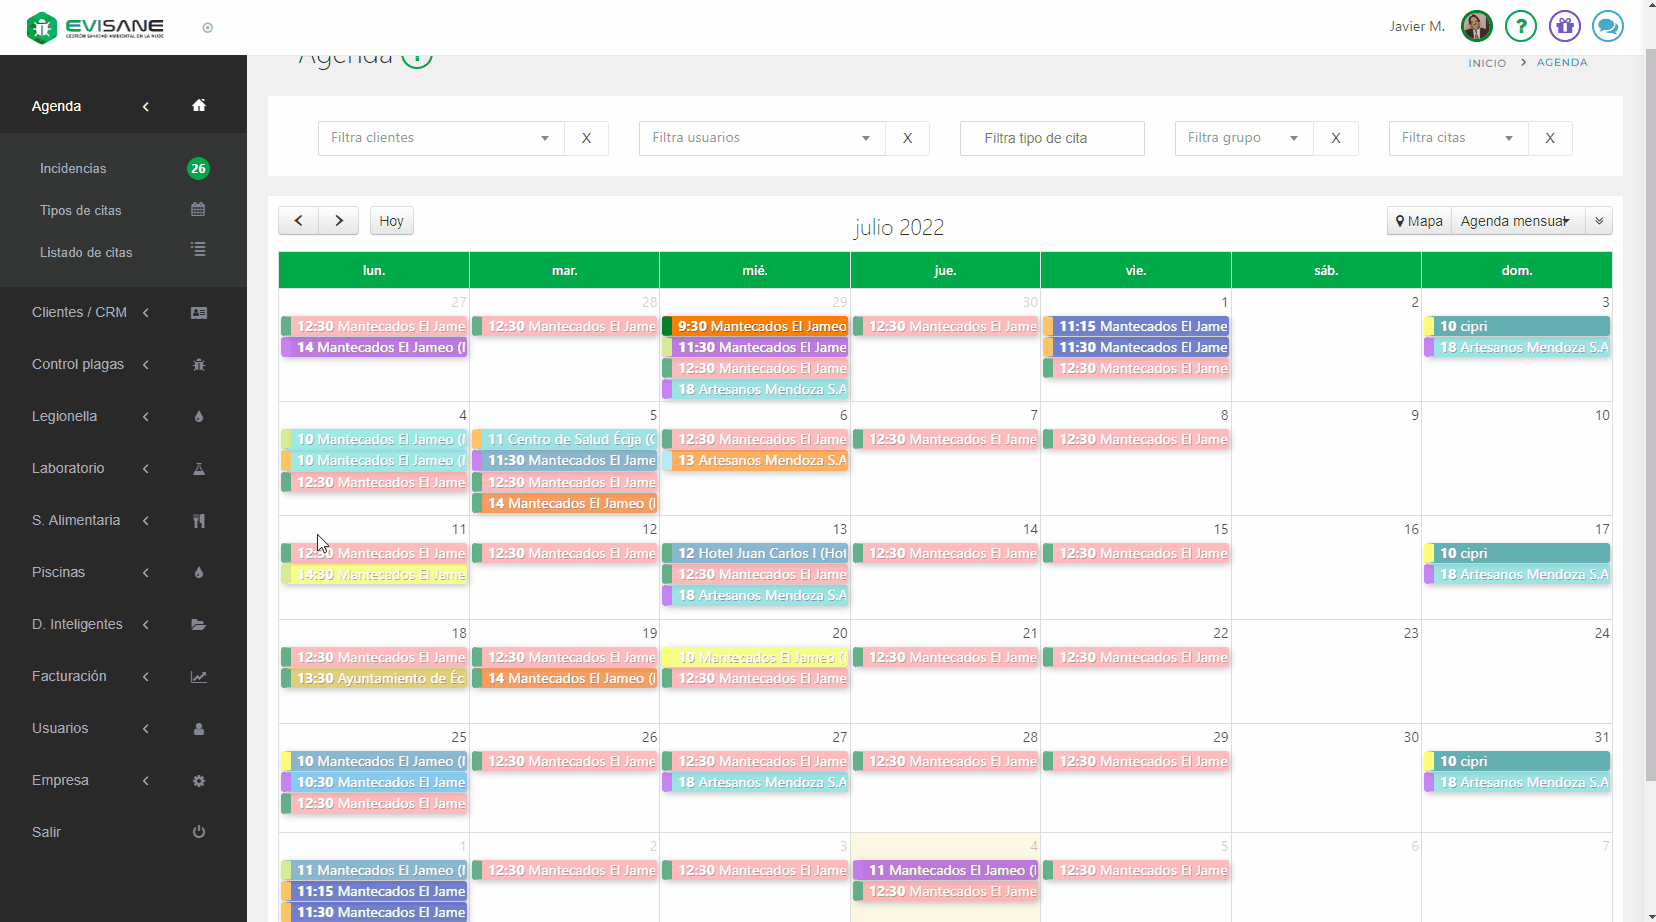Click the home icon in the sidebar
The image size is (1656, 922).
199,106
